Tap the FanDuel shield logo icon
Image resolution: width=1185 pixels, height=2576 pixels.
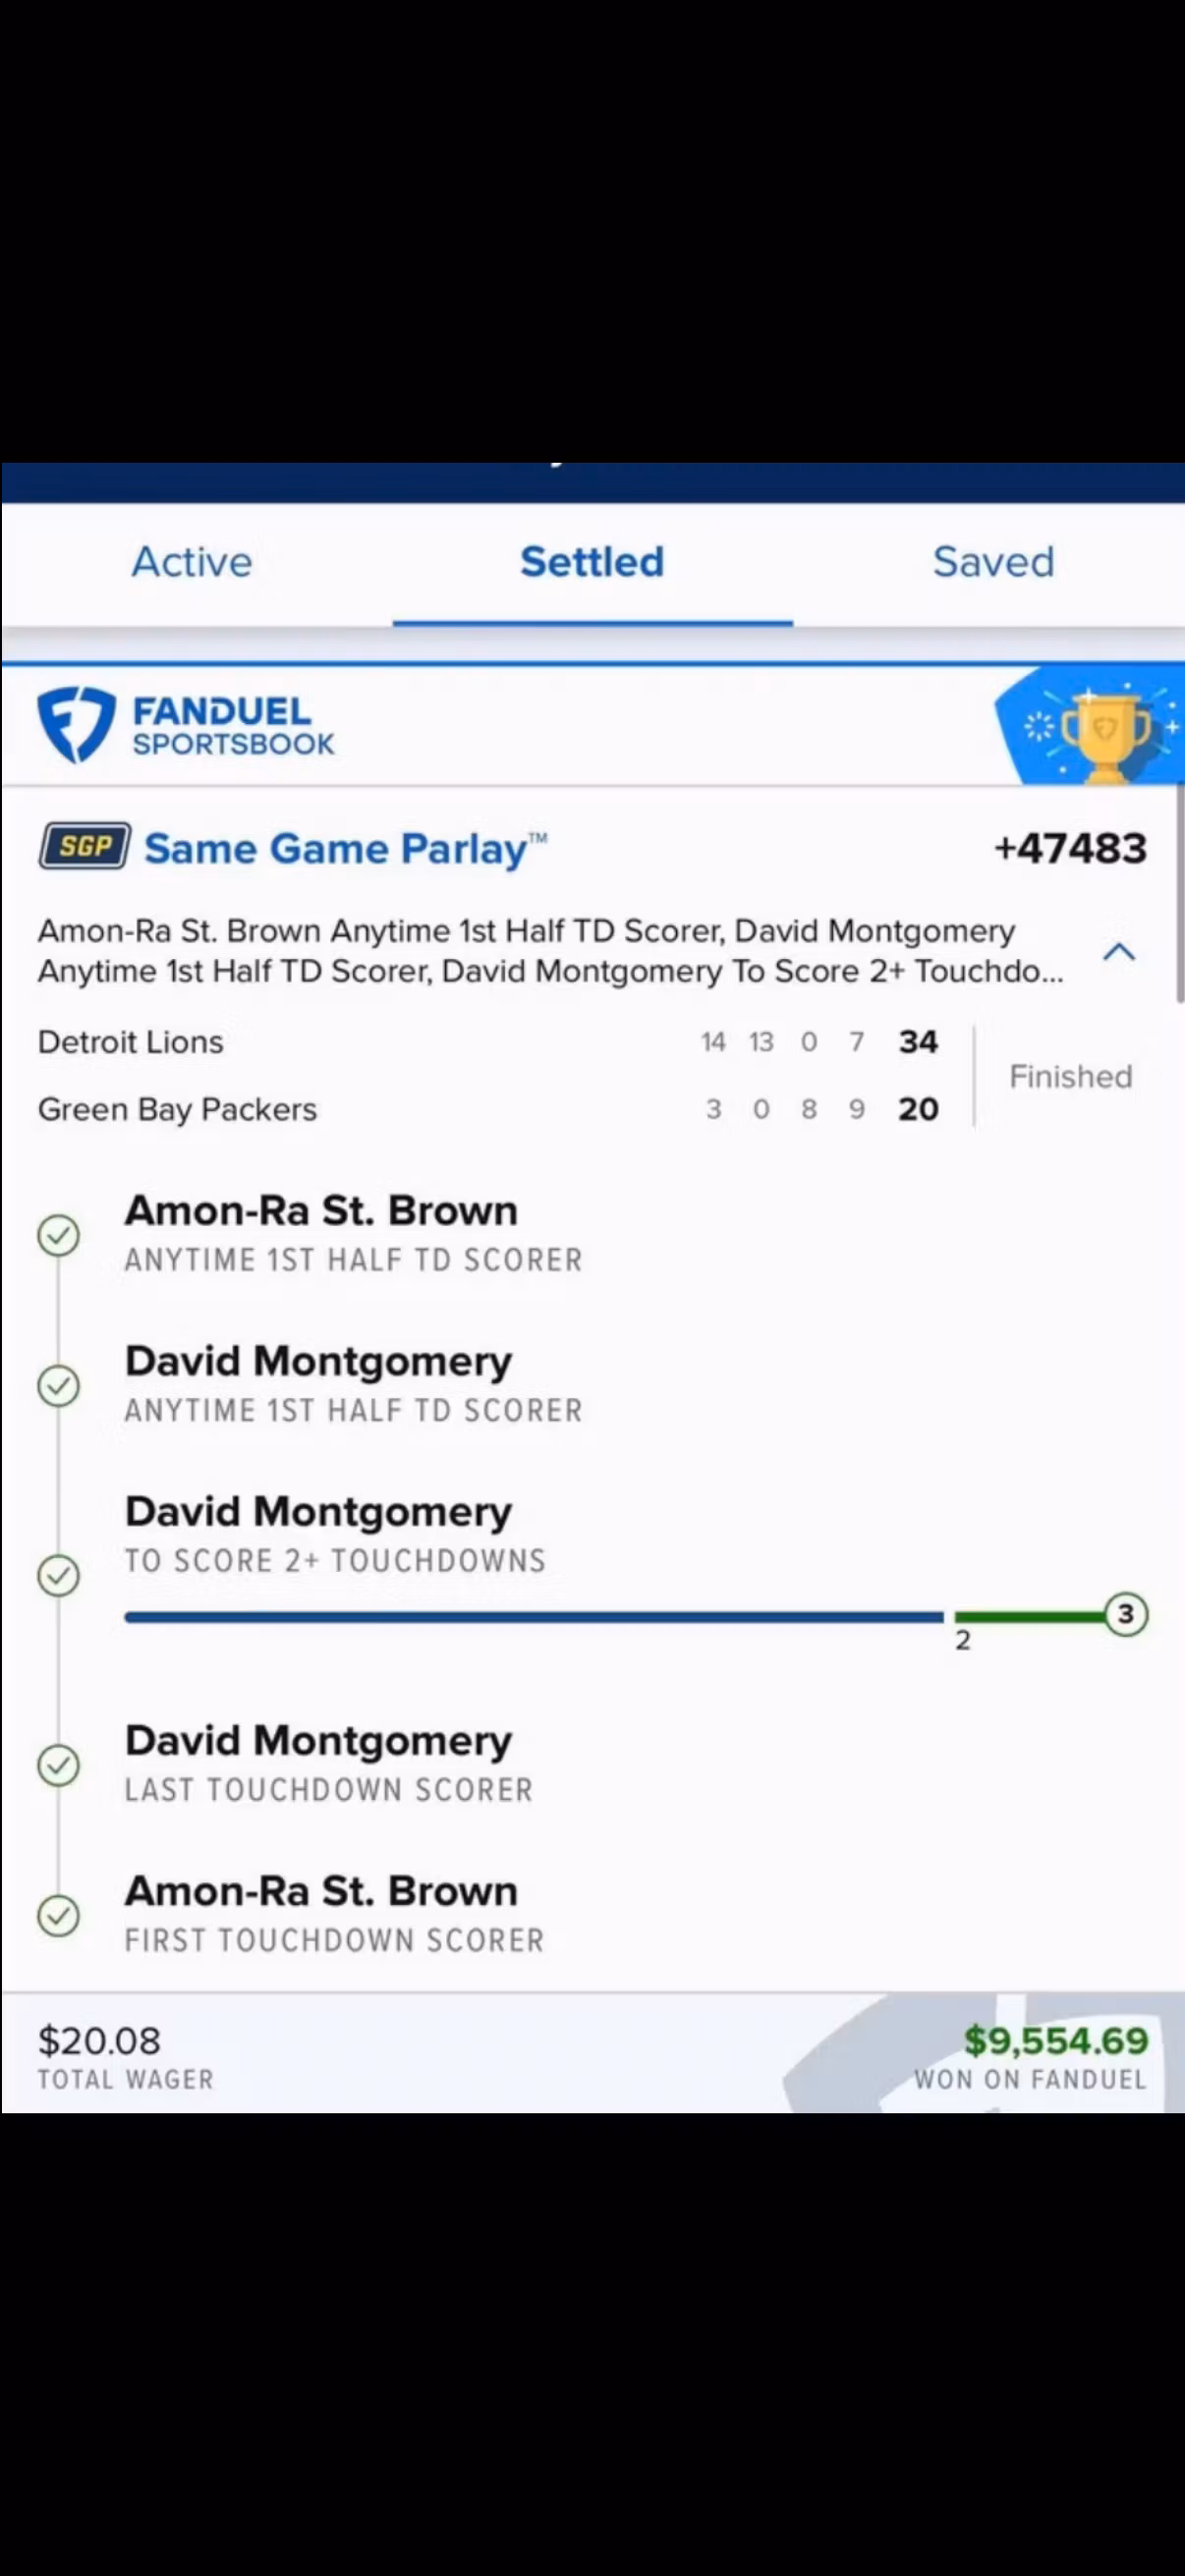pyautogui.click(x=76, y=725)
